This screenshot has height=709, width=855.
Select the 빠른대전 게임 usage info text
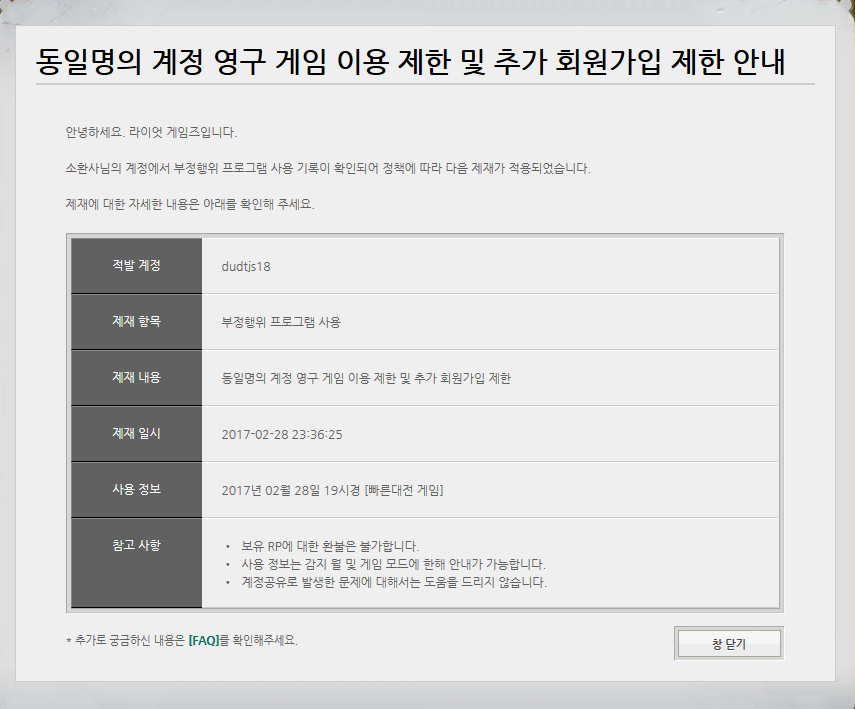coord(332,490)
